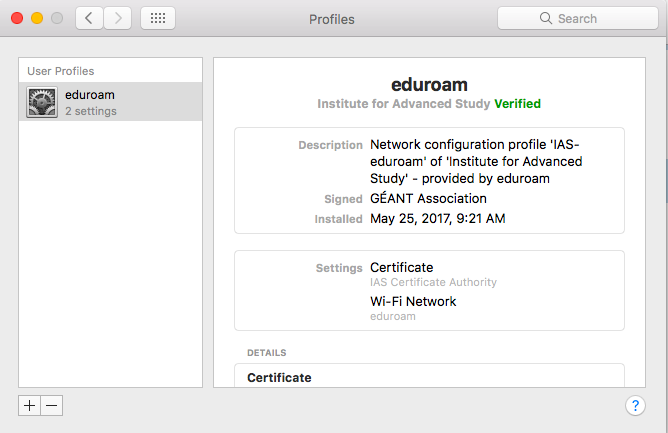
Task: Click the User Profiles list header
Action: tap(61, 71)
